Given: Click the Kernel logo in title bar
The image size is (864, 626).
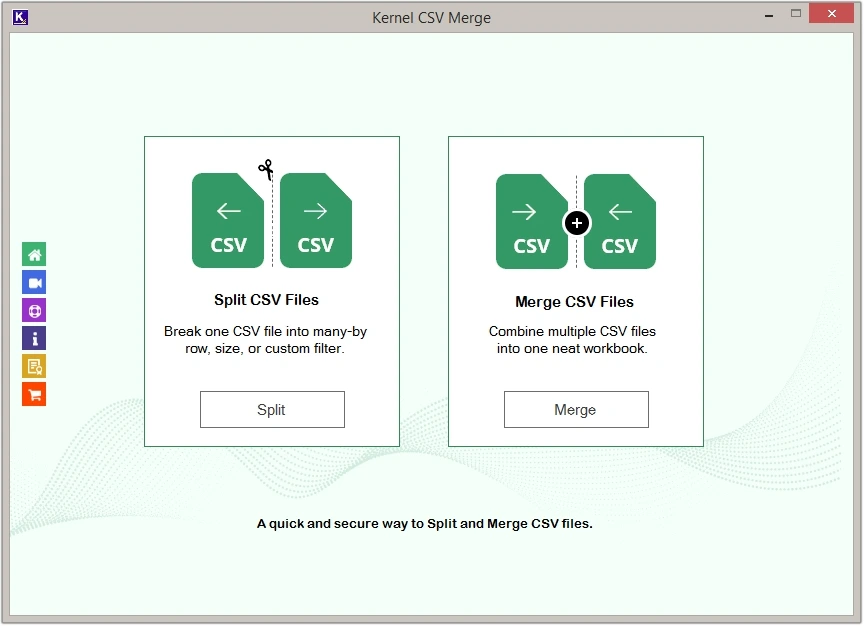Looking at the screenshot, I should coord(20,18).
